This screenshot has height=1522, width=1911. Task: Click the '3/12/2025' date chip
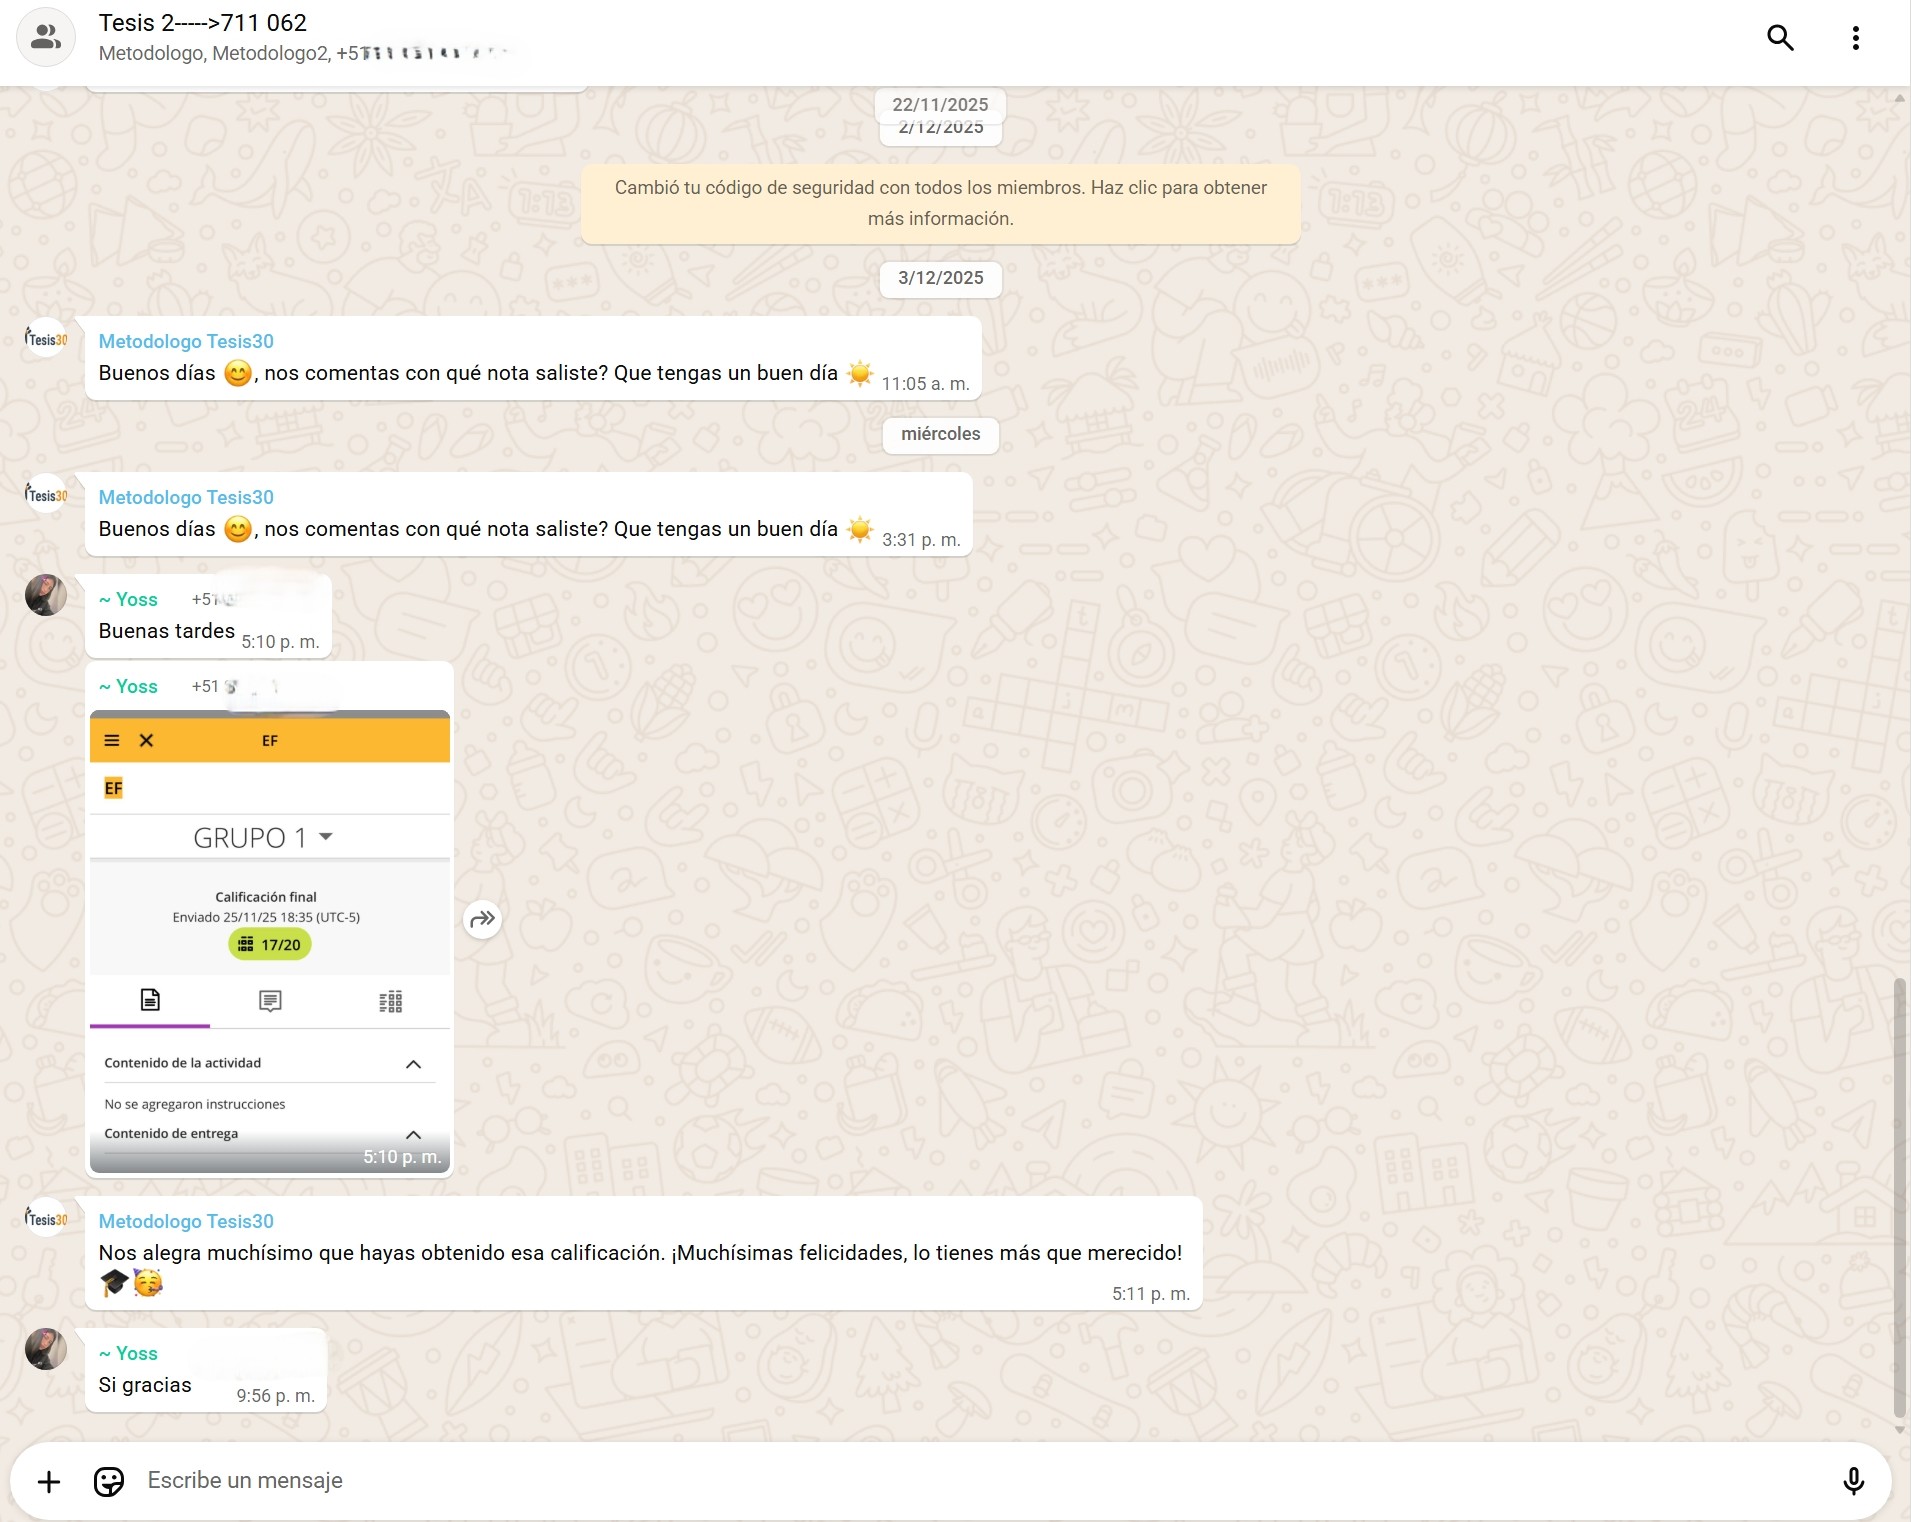pos(940,278)
